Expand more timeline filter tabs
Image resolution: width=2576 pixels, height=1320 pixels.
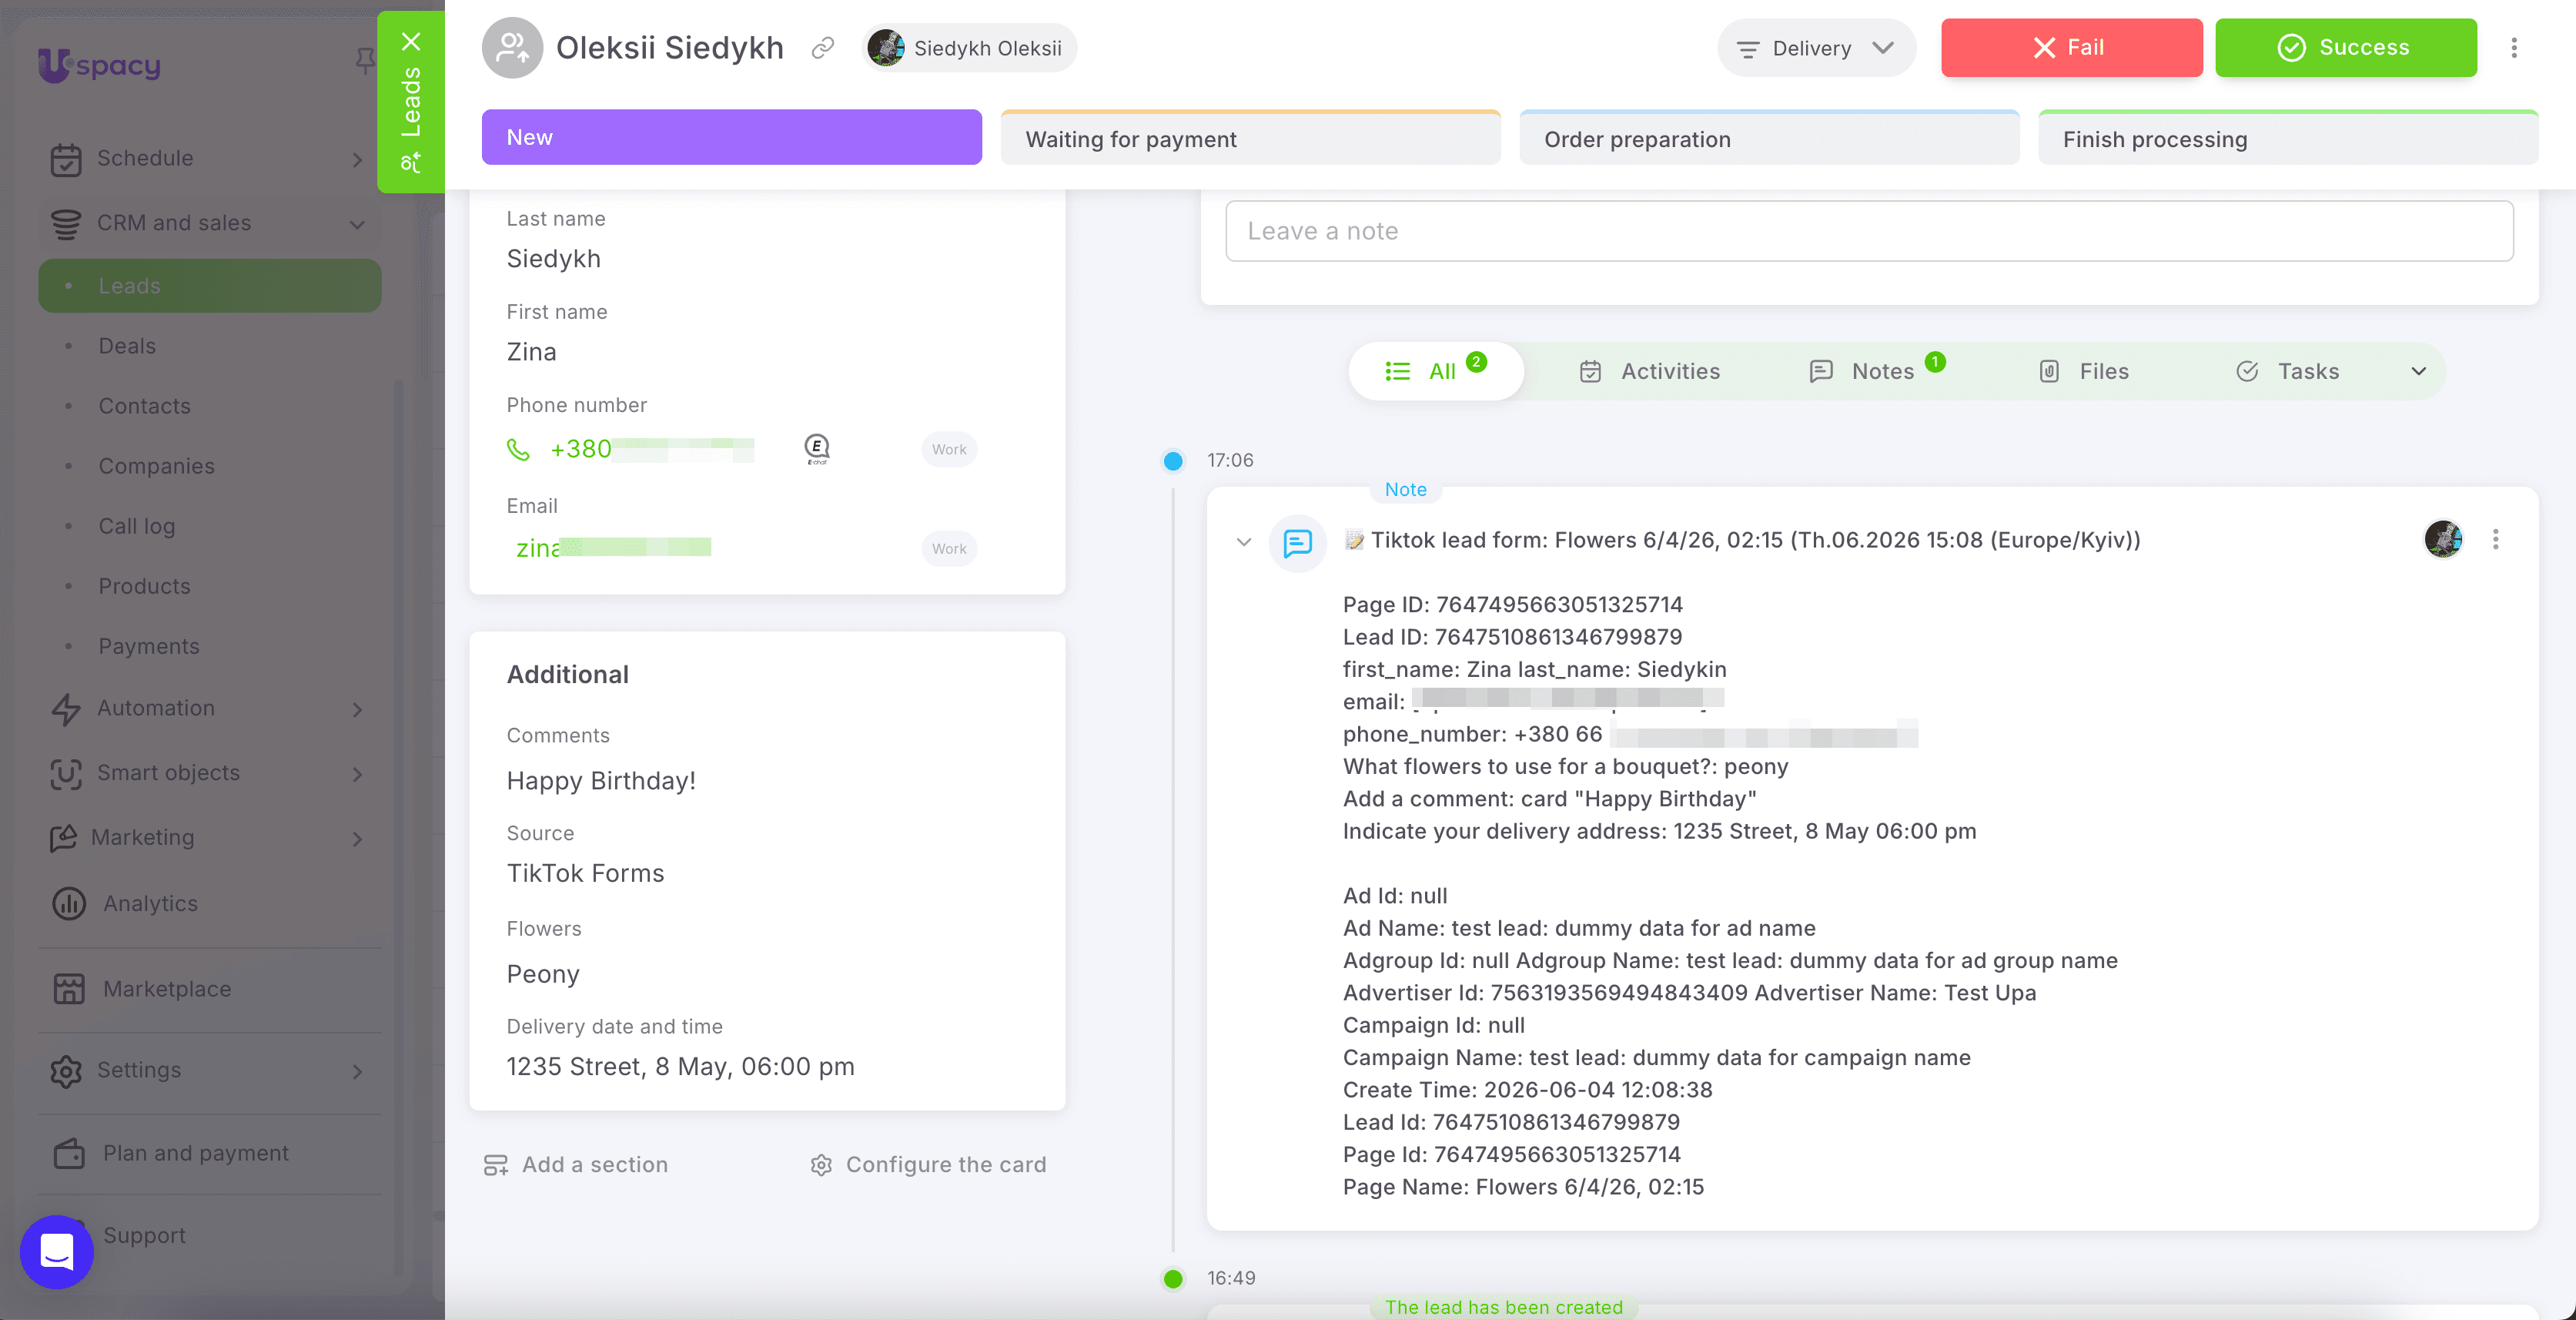[x=2419, y=371]
